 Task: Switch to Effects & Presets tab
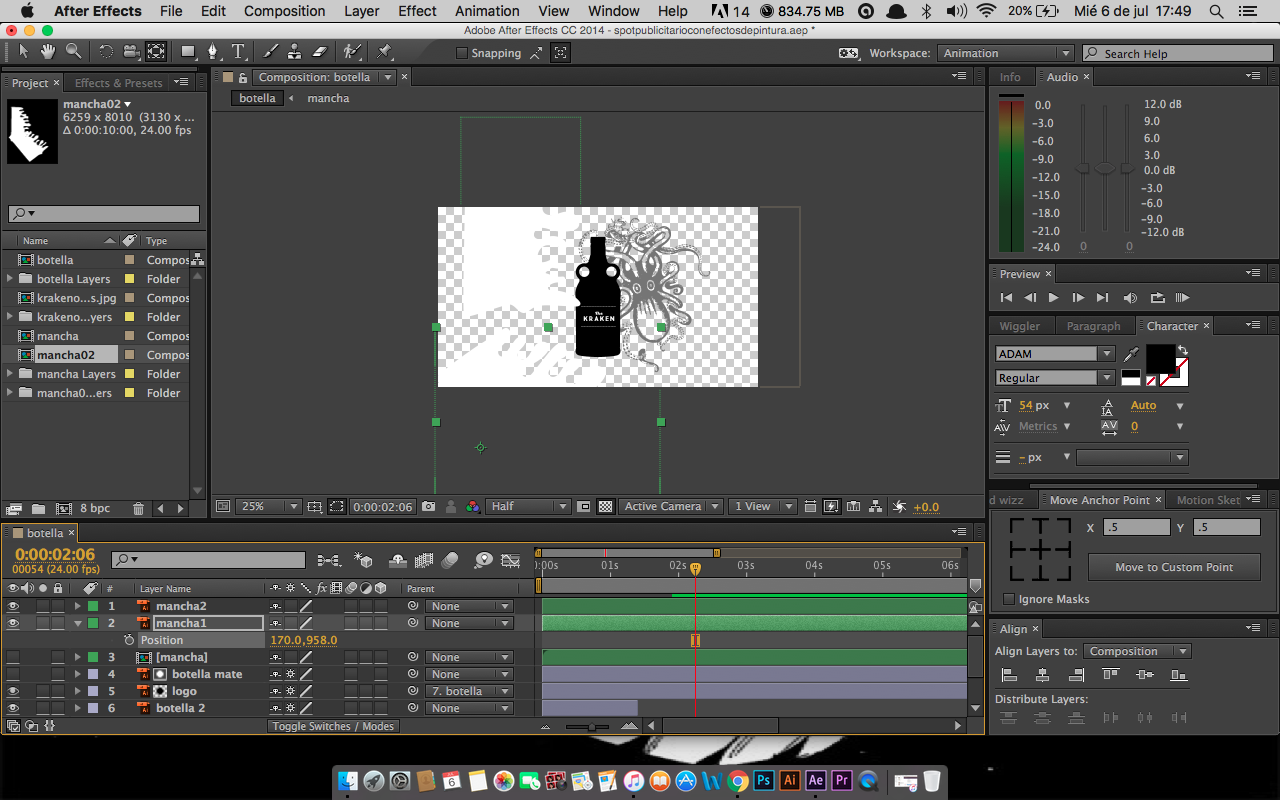[118, 83]
